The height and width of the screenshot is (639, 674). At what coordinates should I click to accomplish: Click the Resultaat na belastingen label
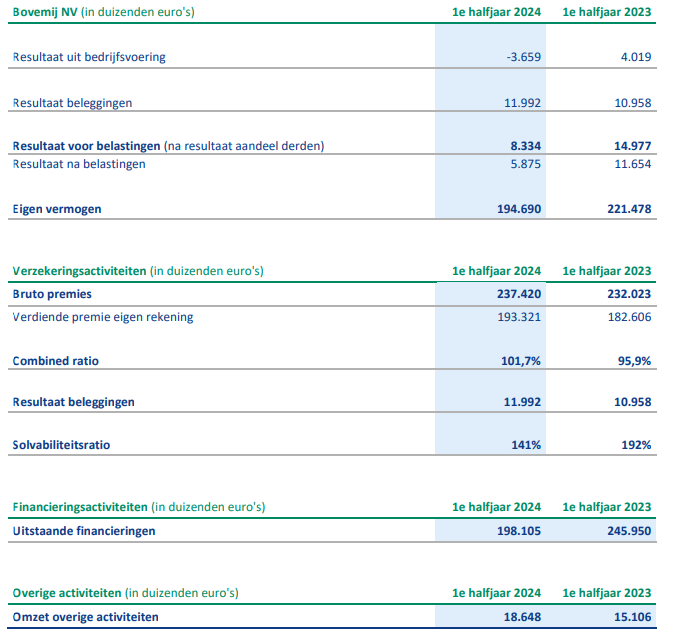[x=79, y=164]
